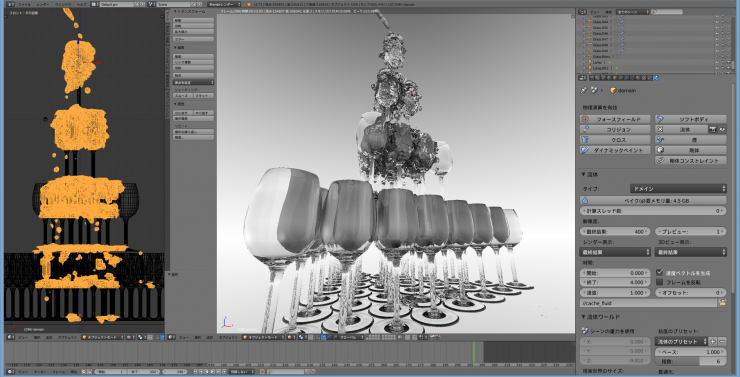Click the minus icon next to viscosity preset

pyautogui.click(x=722, y=341)
